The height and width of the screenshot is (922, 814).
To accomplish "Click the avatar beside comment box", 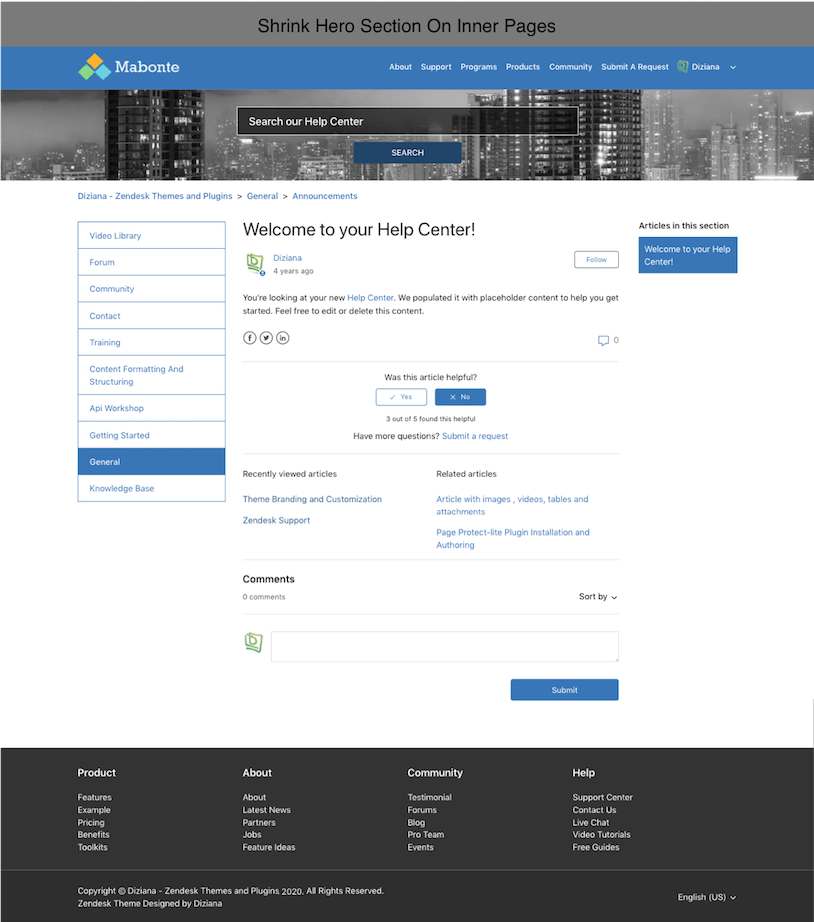I will (x=254, y=642).
